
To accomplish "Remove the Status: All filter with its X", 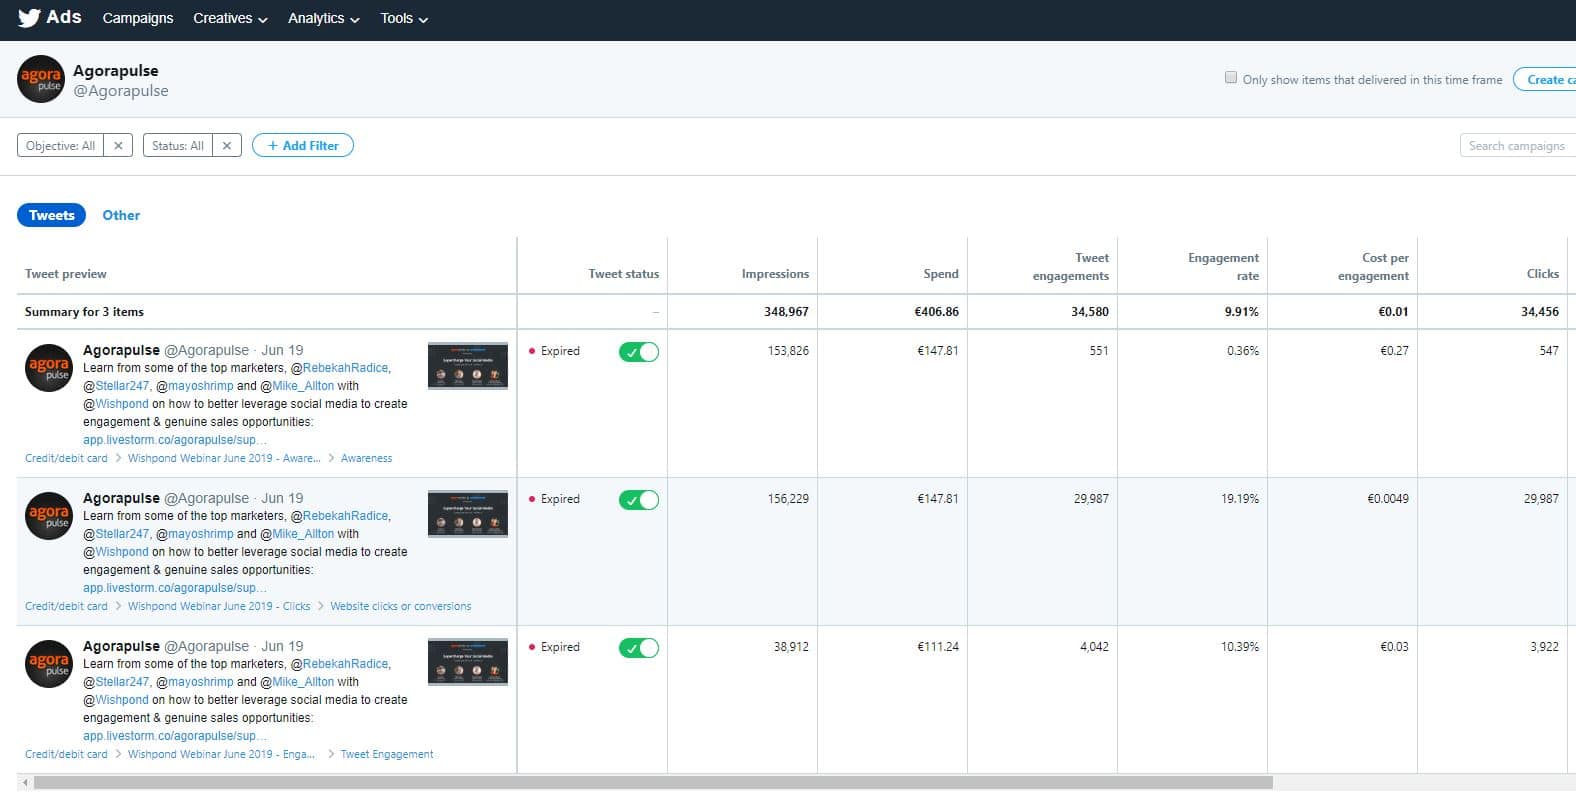I will 227,145.
